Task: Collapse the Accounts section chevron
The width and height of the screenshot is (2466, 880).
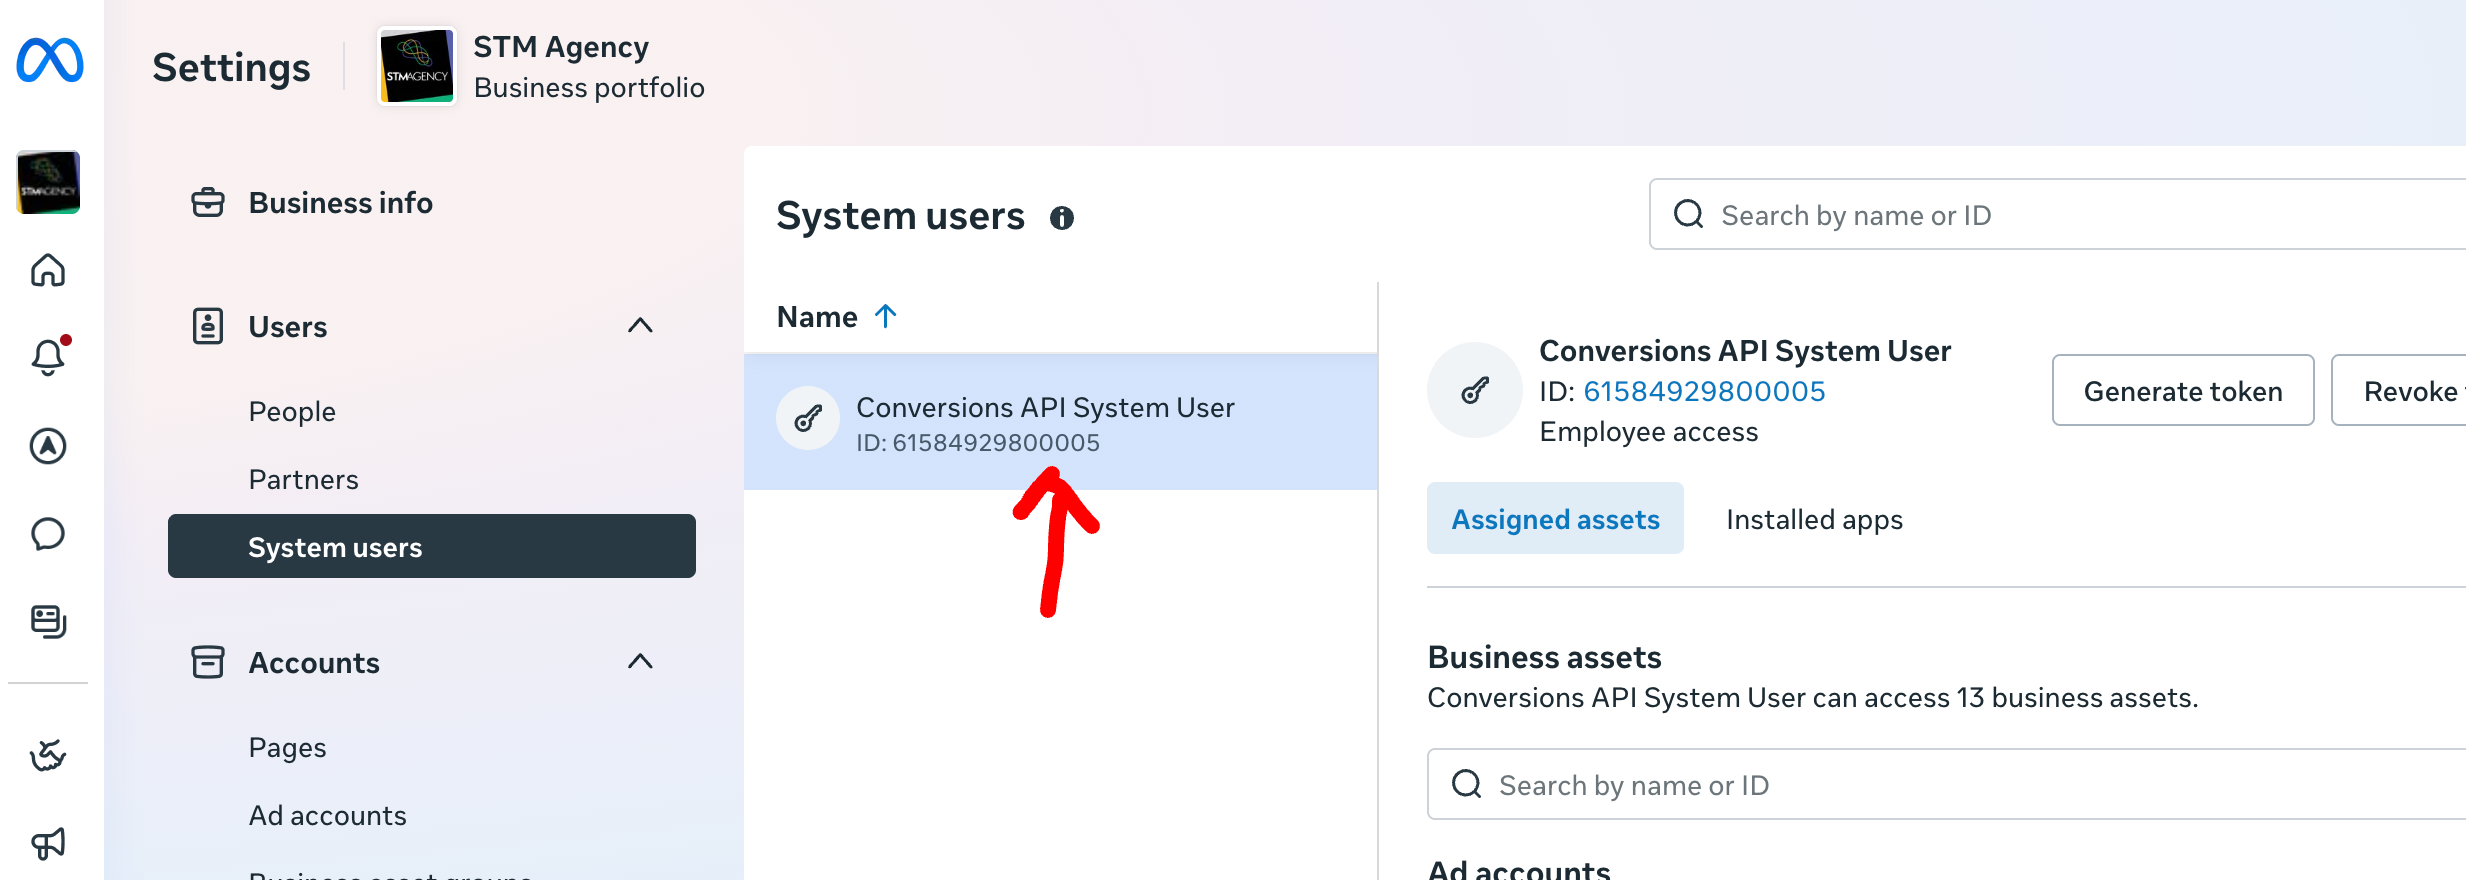Action: 640,662
